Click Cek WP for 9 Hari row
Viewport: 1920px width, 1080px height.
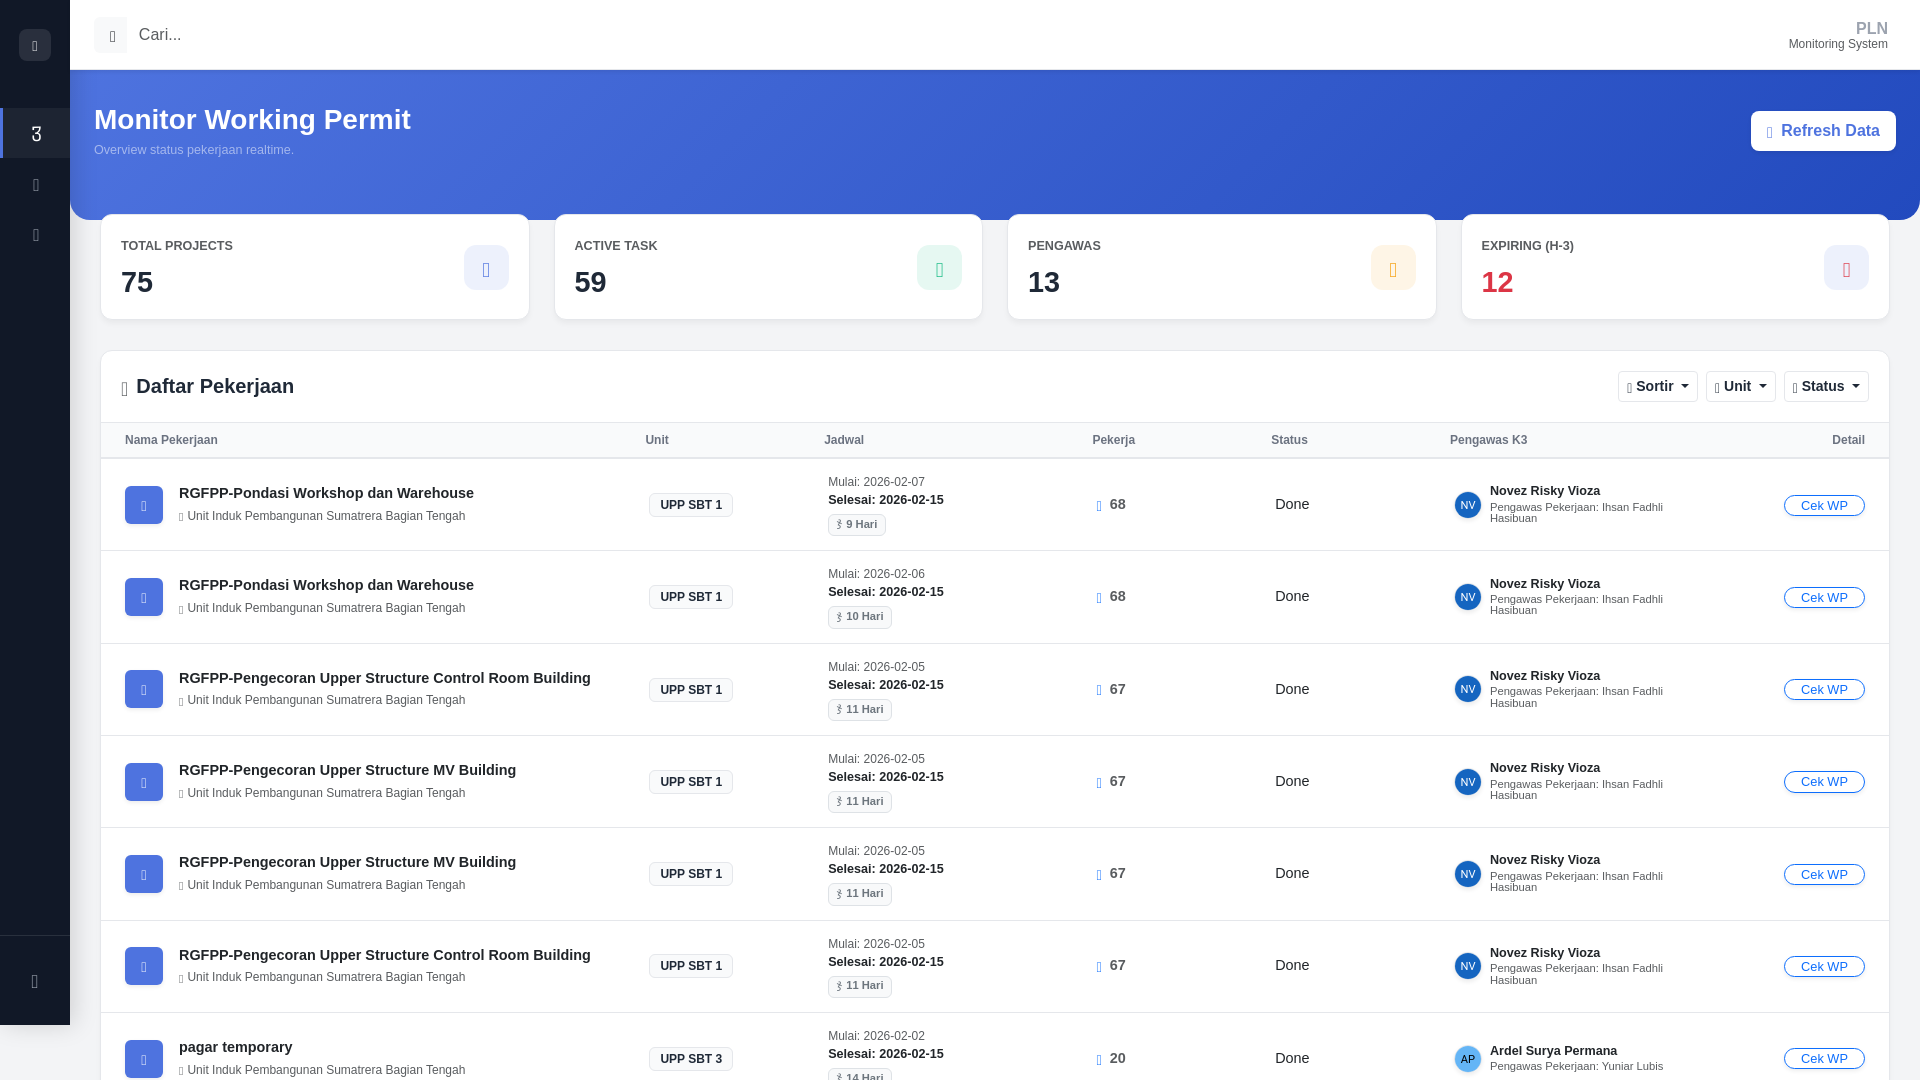coord(1824,506)
